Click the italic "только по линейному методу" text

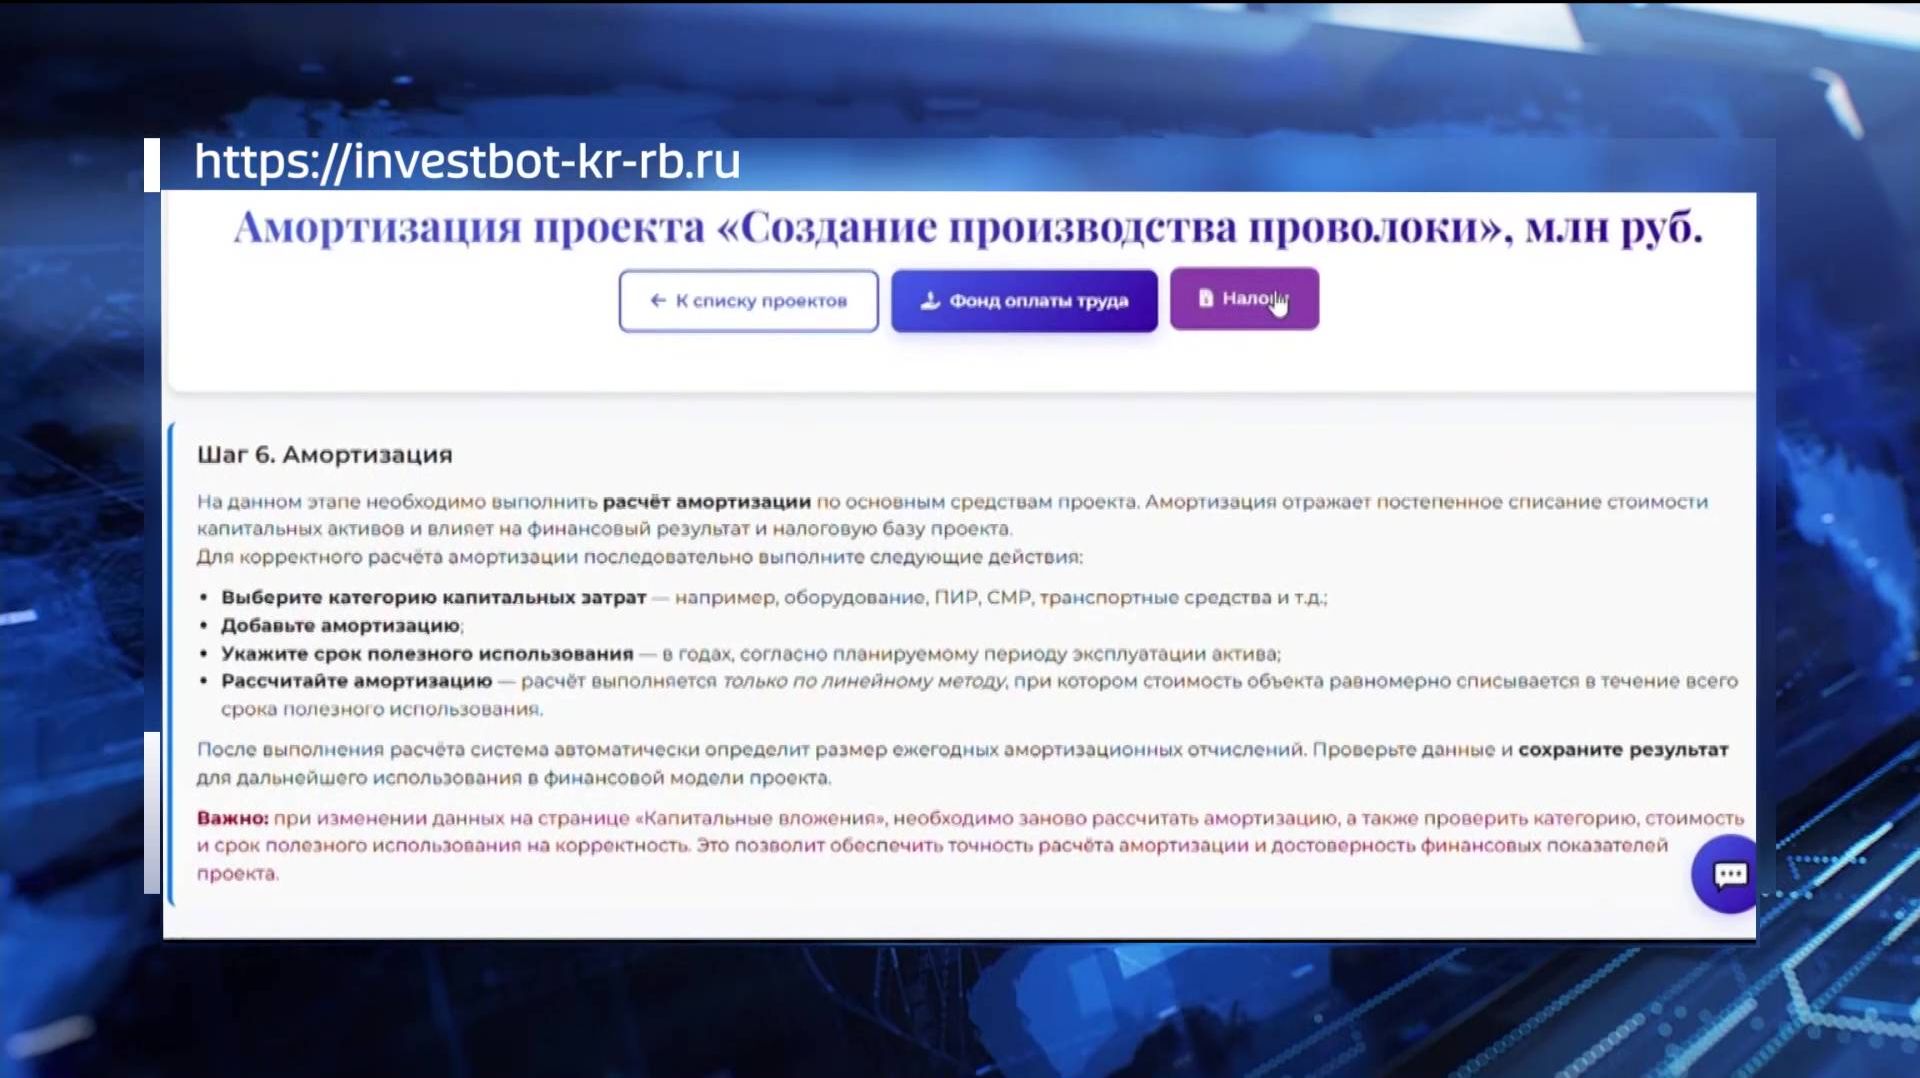point(864,681)
